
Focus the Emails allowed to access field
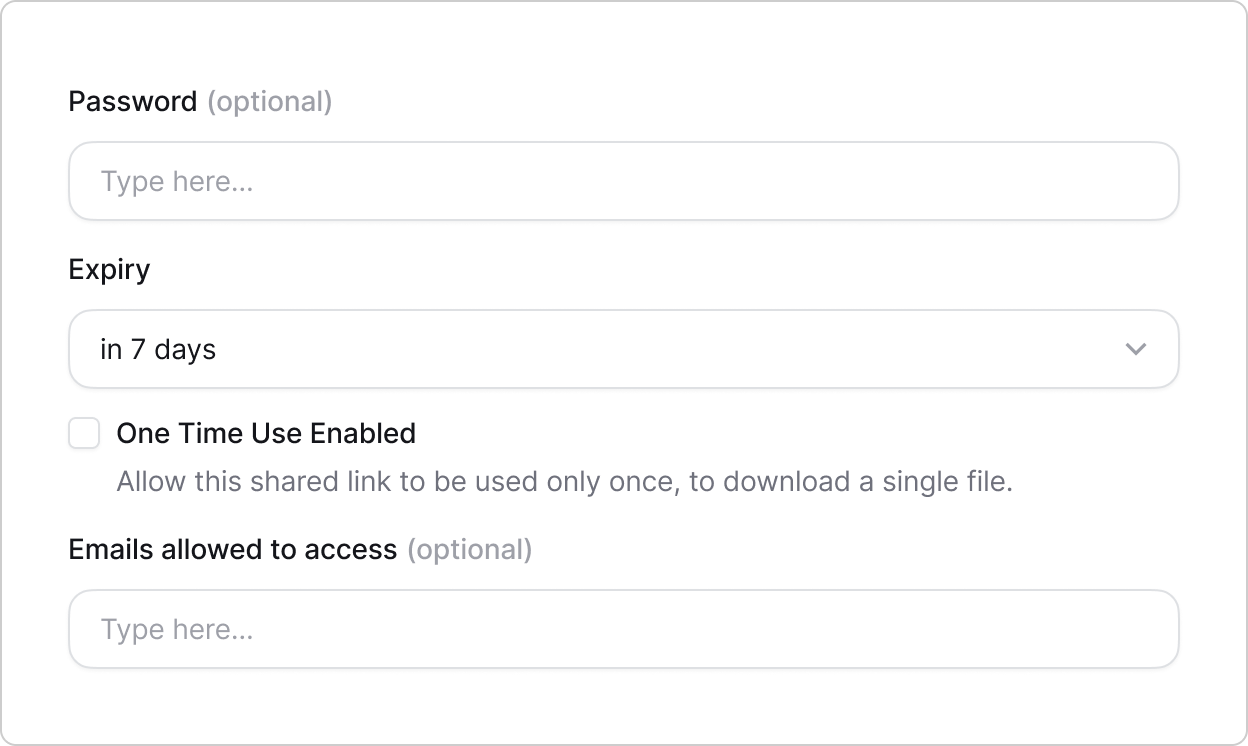coord(623,629)
